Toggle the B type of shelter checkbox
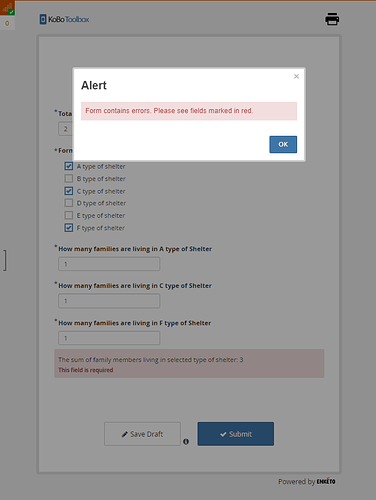Viewport: 376px width, 500px height. pos(69,178)
